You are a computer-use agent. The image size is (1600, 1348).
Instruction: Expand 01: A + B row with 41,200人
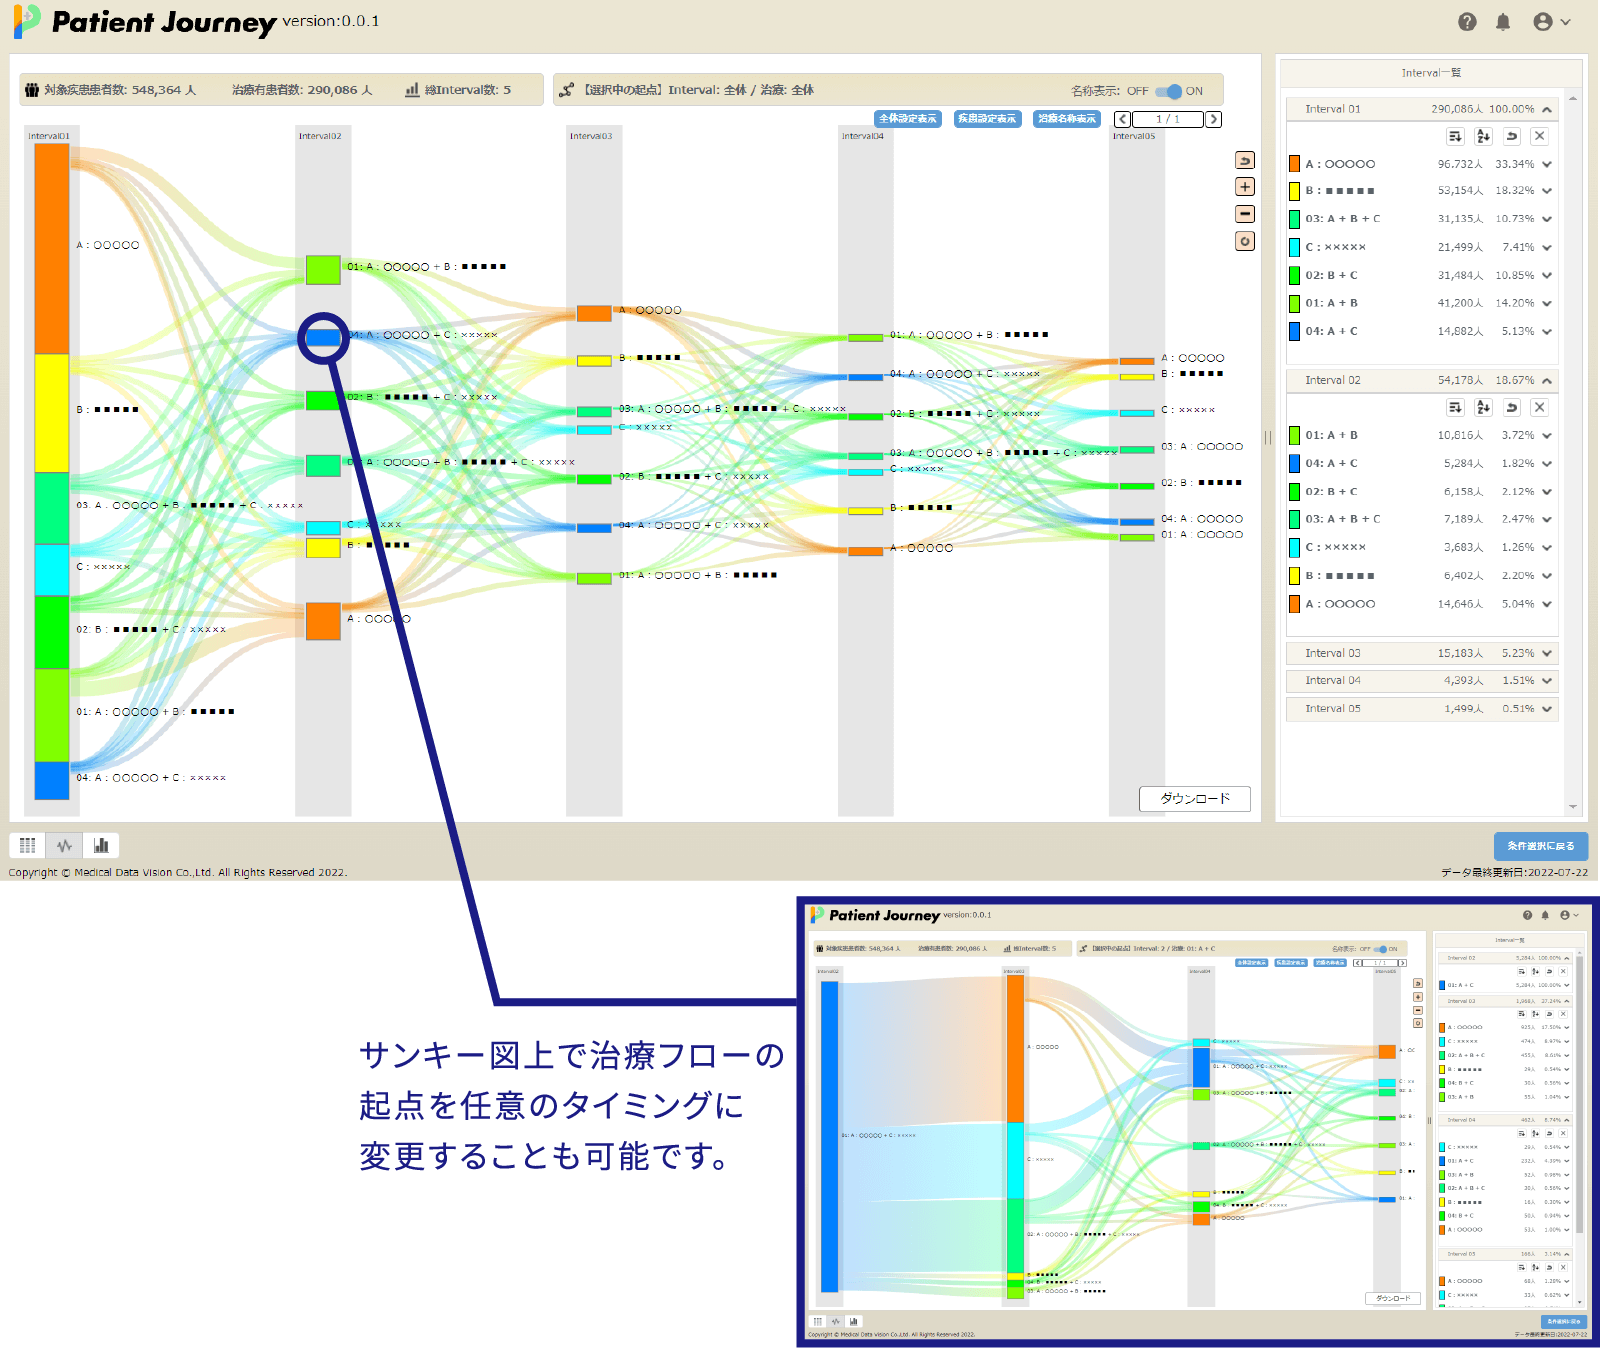point(1547,303)
